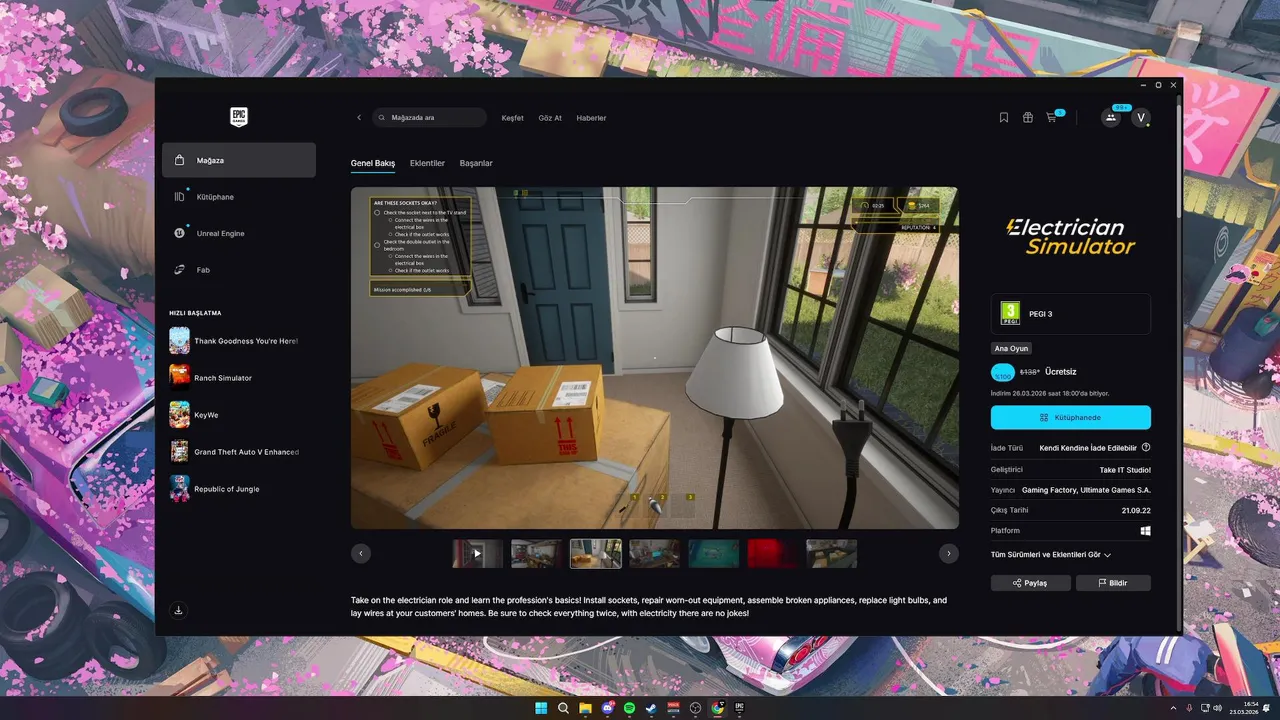Open the friends list icon

point(1111,117)
